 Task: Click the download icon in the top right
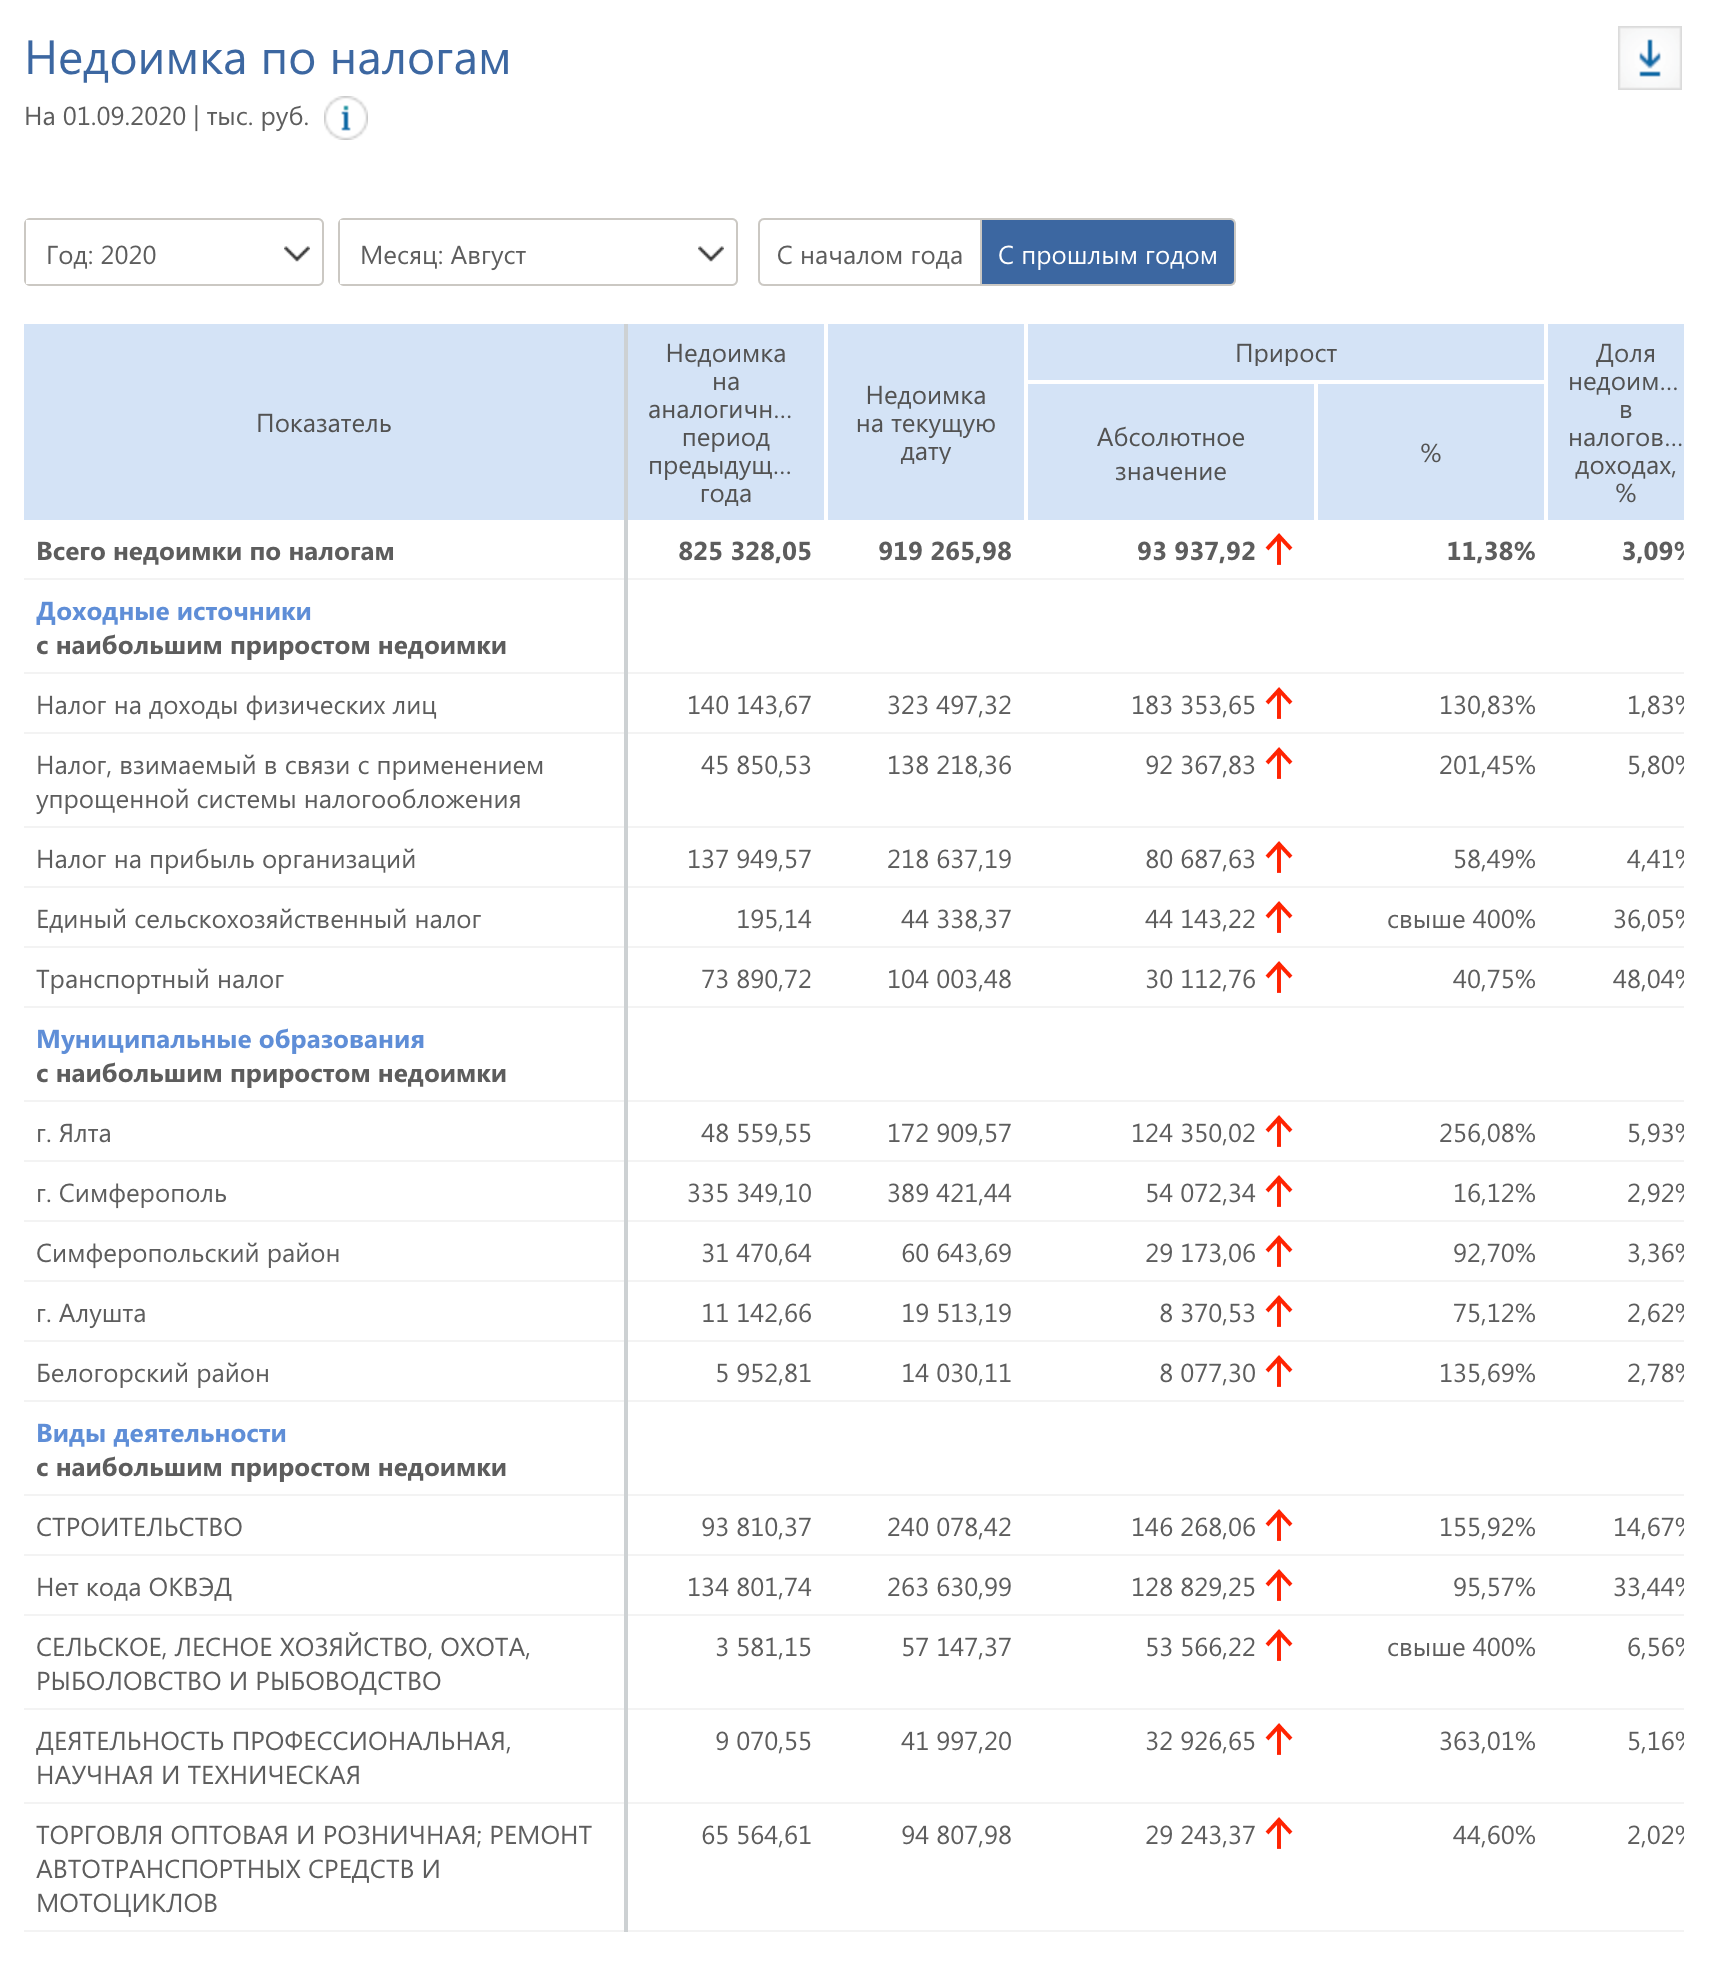(1649, 59)
